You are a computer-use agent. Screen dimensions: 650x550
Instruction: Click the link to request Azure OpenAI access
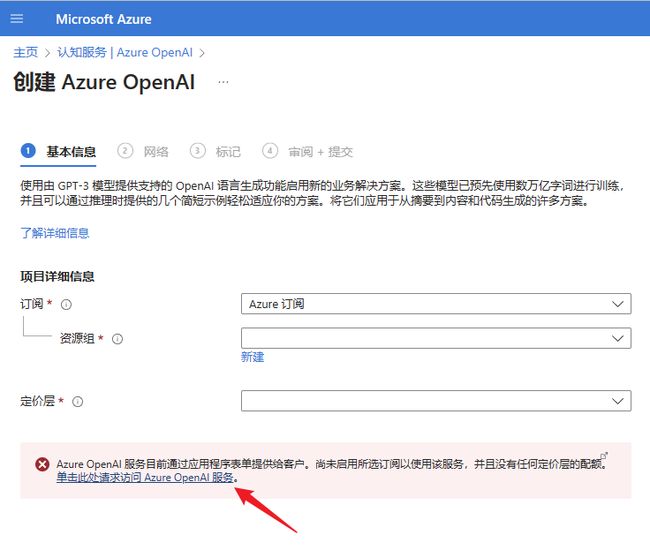point(145,477)
